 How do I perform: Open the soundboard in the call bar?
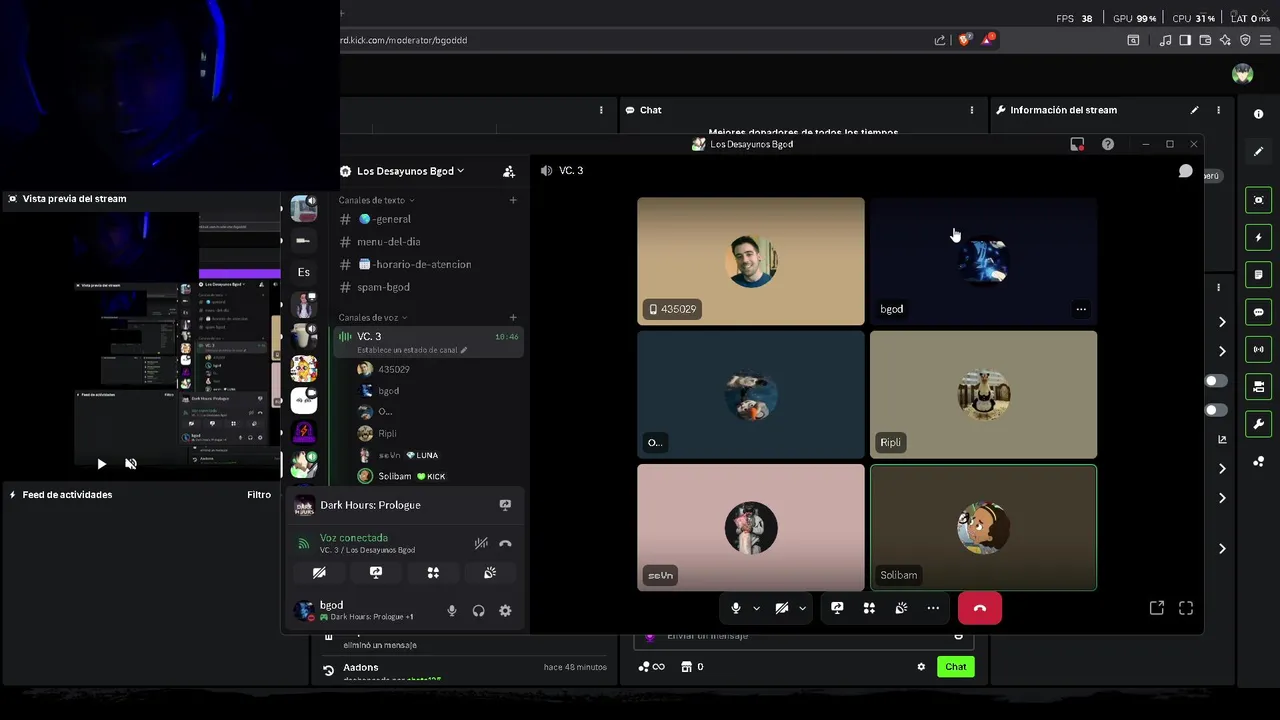click(901, 608)
